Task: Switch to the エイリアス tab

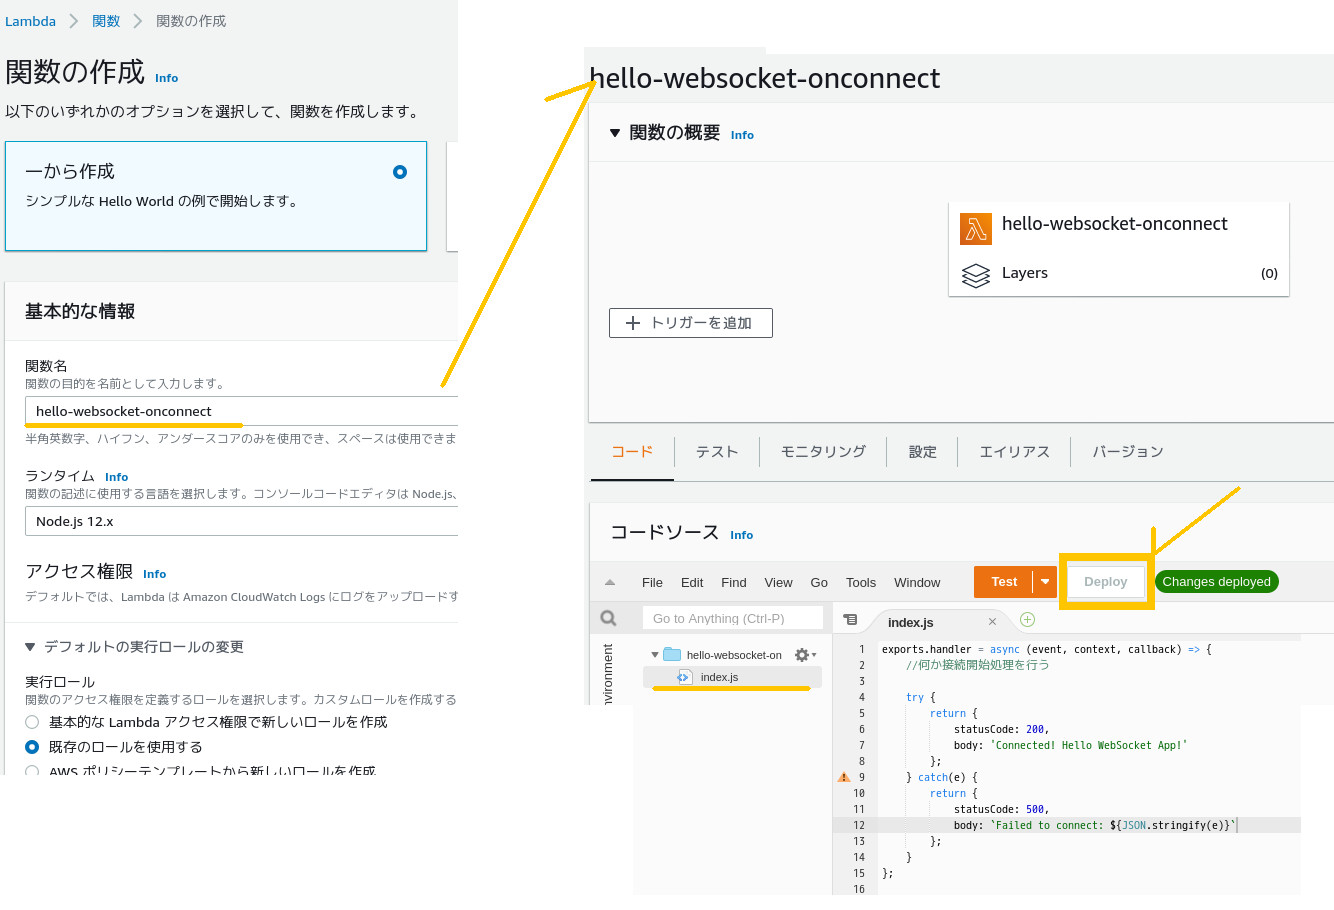Action: (1014, 452)
